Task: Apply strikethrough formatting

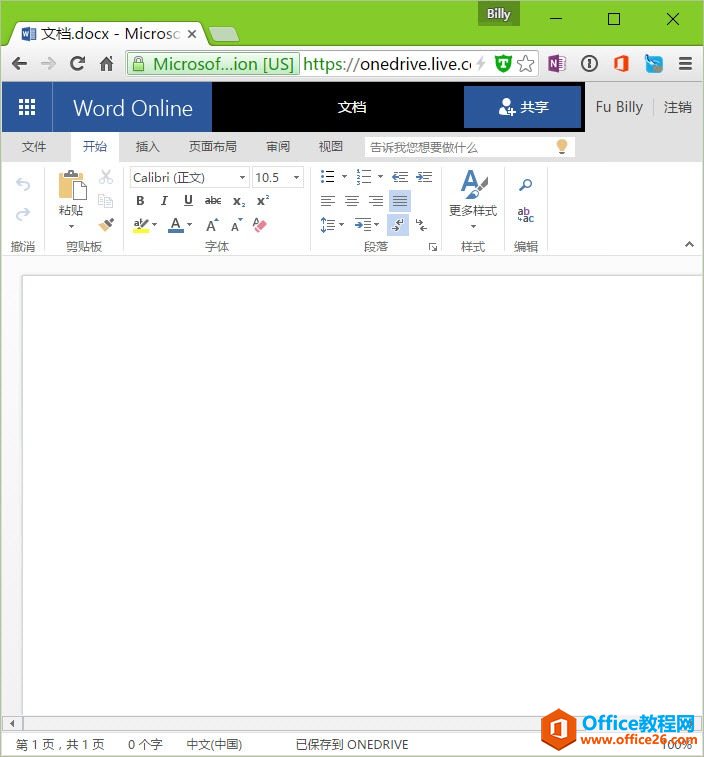Action: [212, 200]
